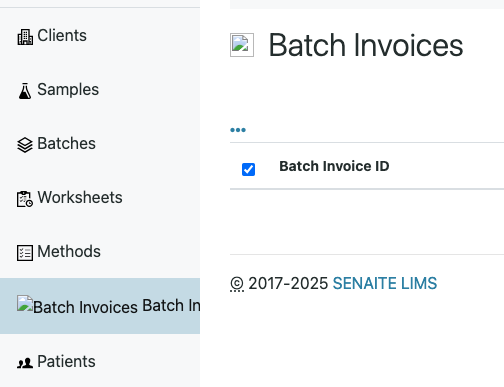Viewport: 504px width, 387px height.
Task: Sort by Batch Invoice ID column header
Action: 334,166
